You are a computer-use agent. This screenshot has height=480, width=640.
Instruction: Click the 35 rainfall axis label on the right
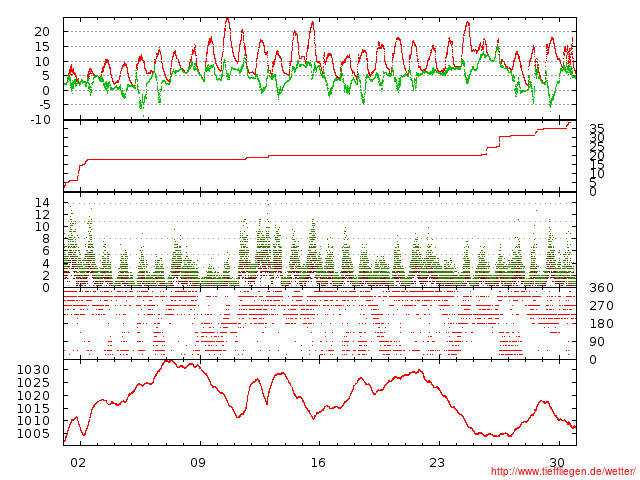[x=597, y=129]
